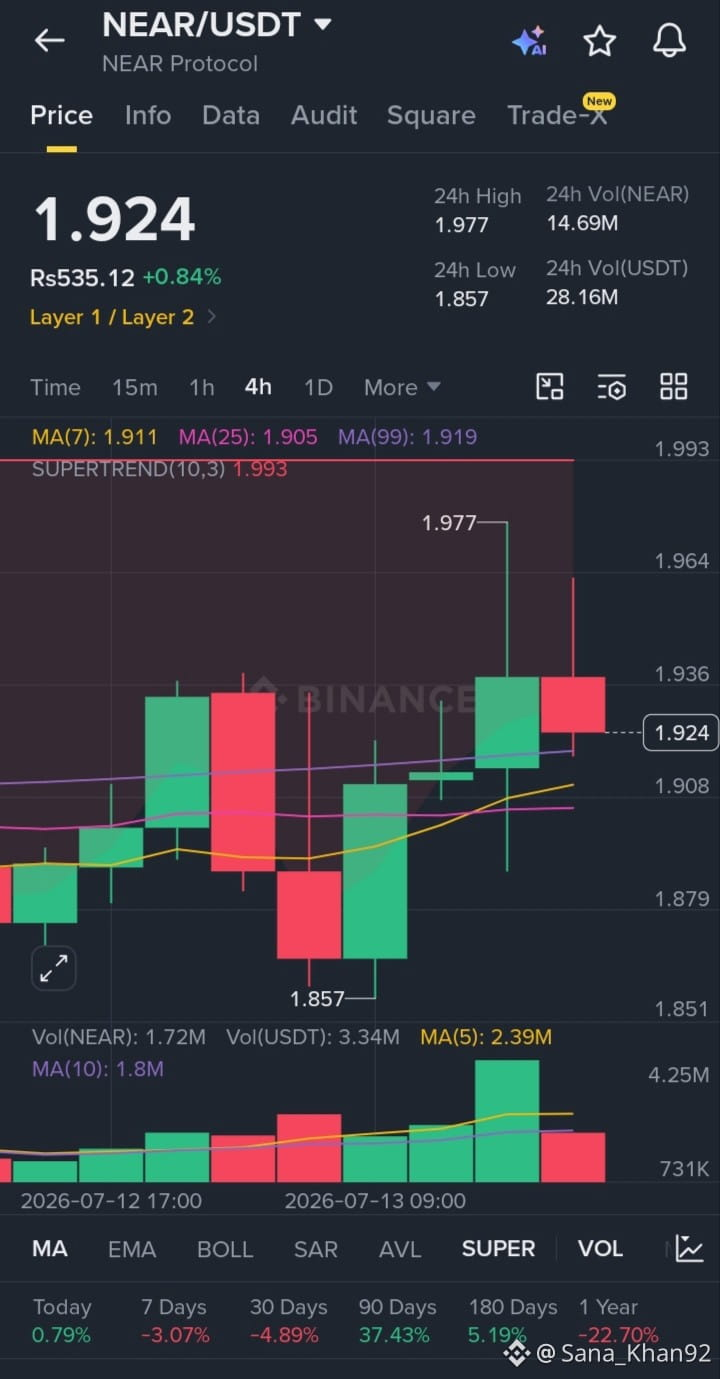Click the 24h Vol(USDT) 28.16M value
Viewport: 720px width, 1379px height.
[x=582, y=296]
